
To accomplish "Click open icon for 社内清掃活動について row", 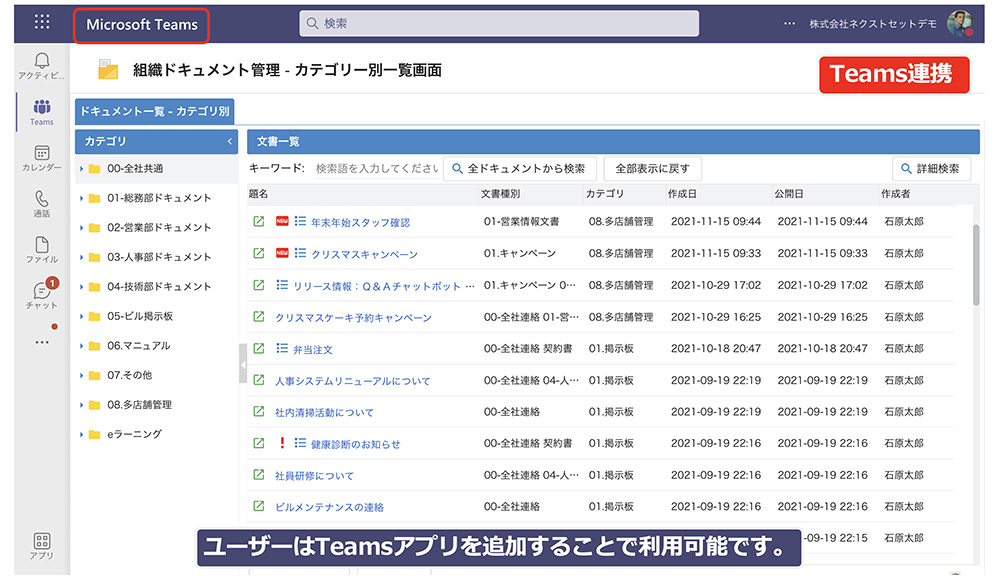I will 259,411.
